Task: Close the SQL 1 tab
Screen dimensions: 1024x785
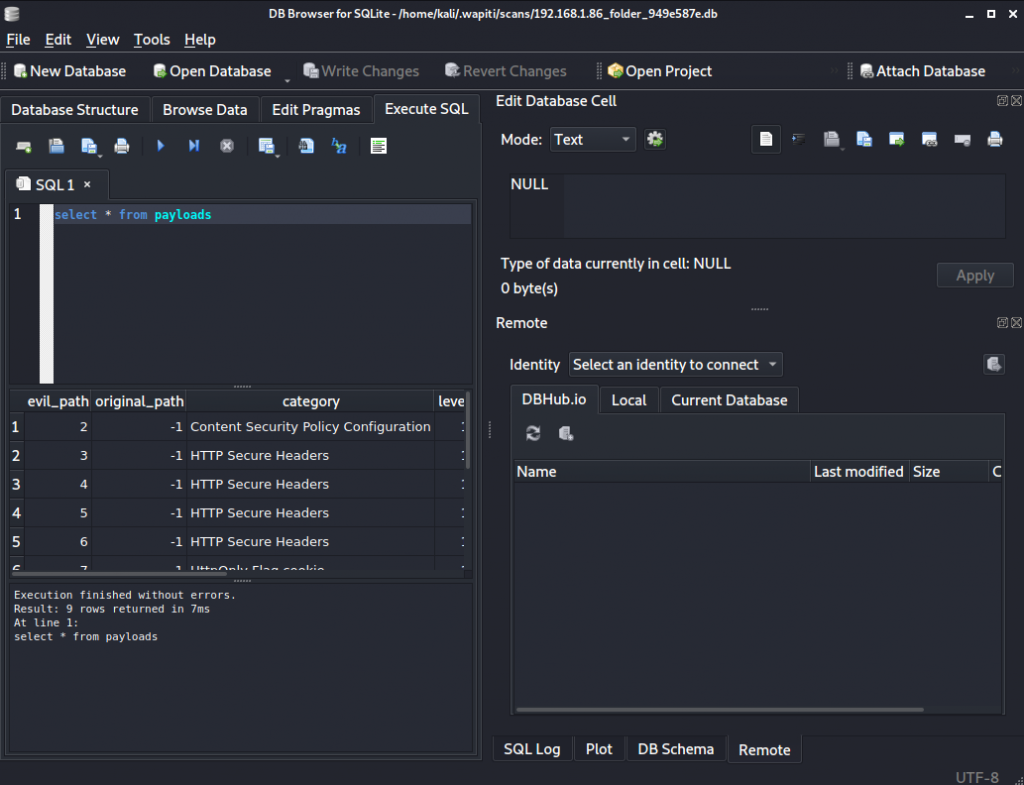Action: [87, 185]
